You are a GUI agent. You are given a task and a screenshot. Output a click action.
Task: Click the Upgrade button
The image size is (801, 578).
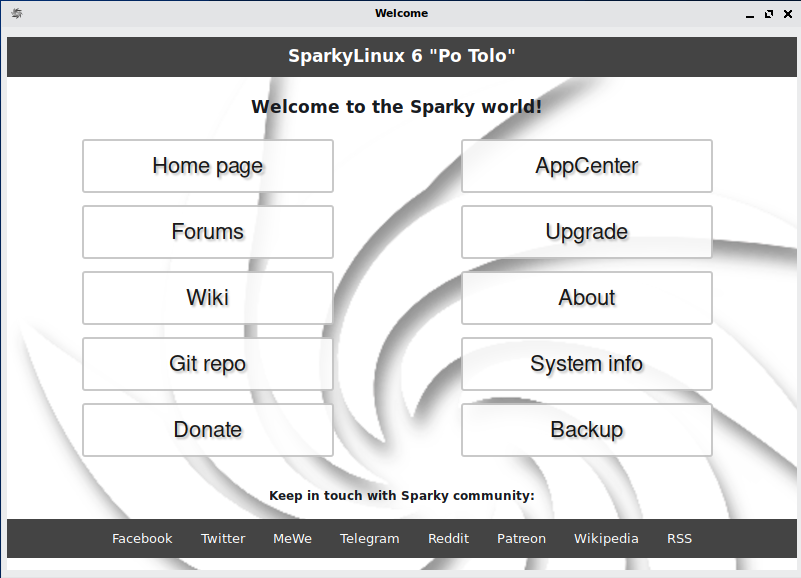tap(586, 232)
